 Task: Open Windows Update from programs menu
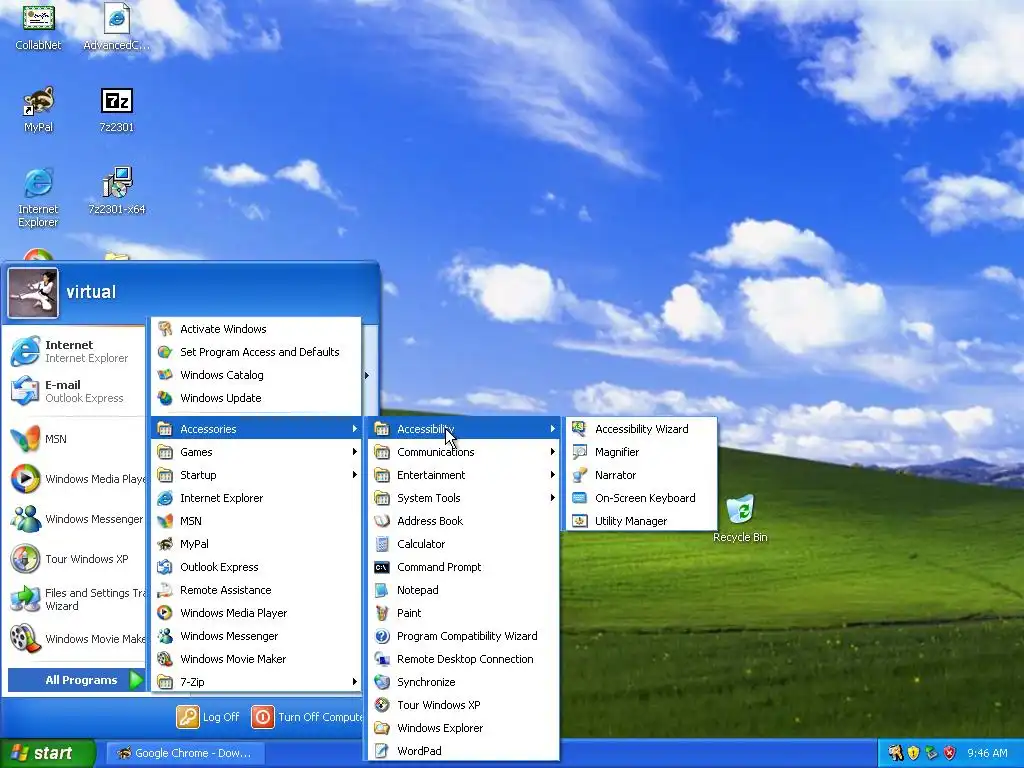256,398
